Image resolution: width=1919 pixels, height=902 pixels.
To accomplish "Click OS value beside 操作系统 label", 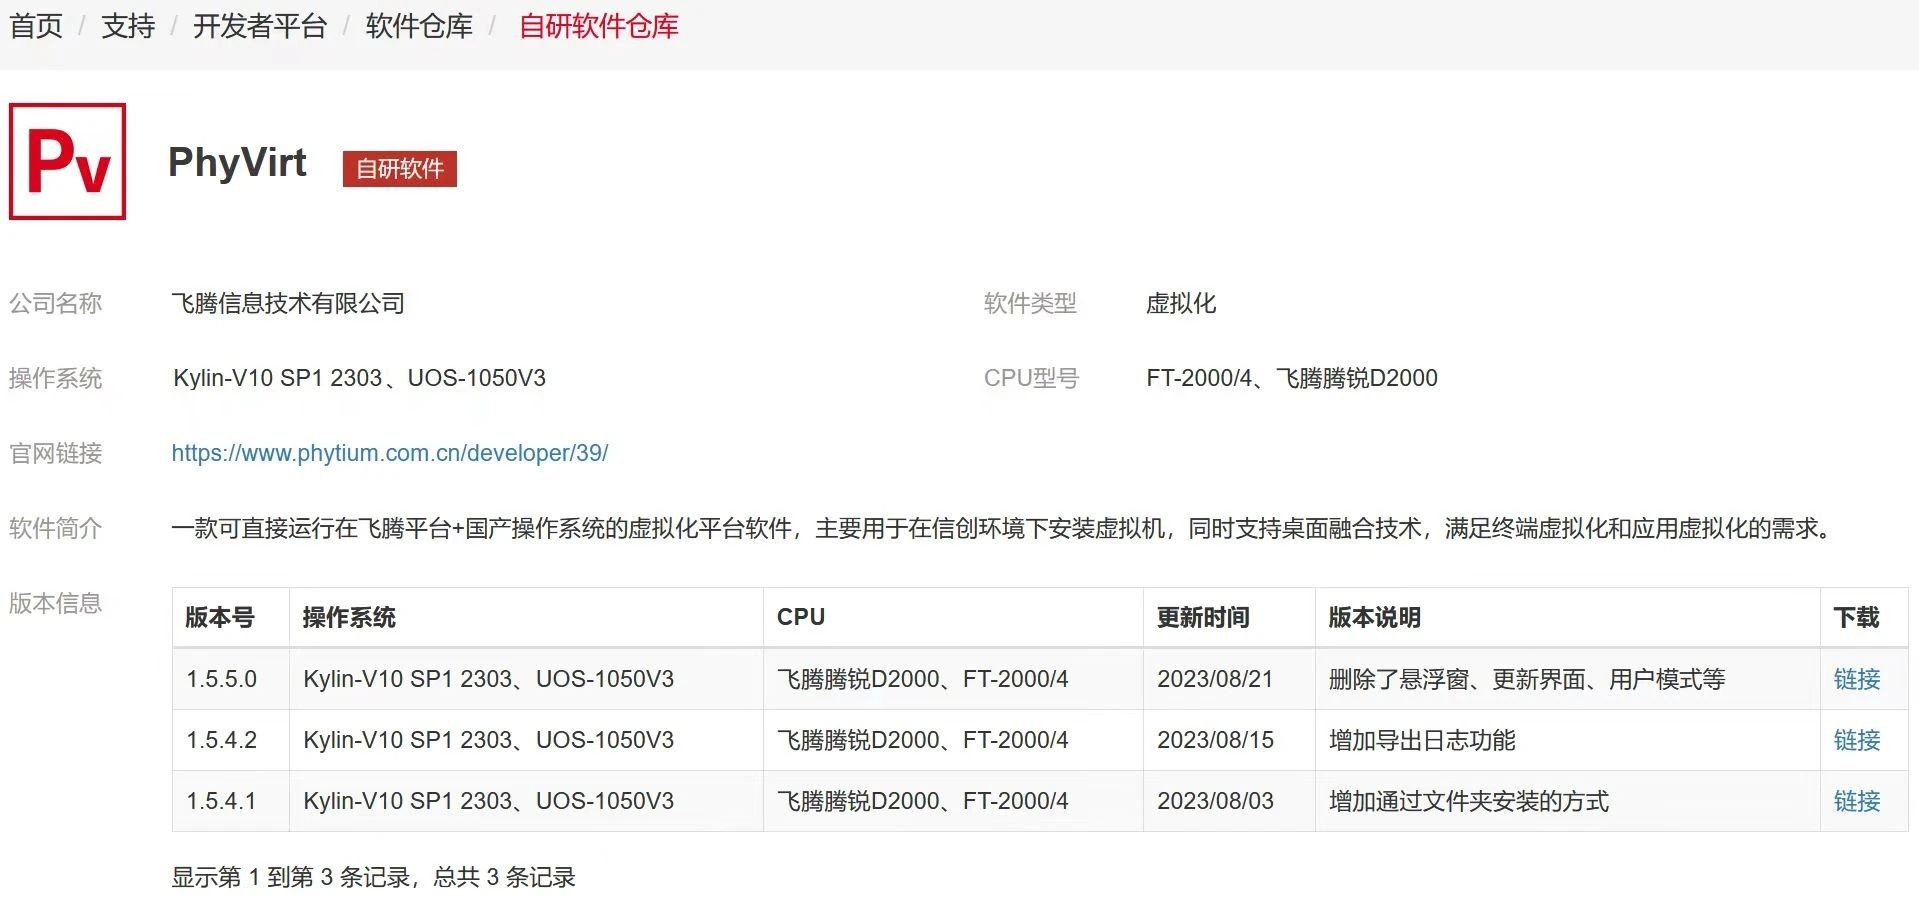I will click(359, 378).
